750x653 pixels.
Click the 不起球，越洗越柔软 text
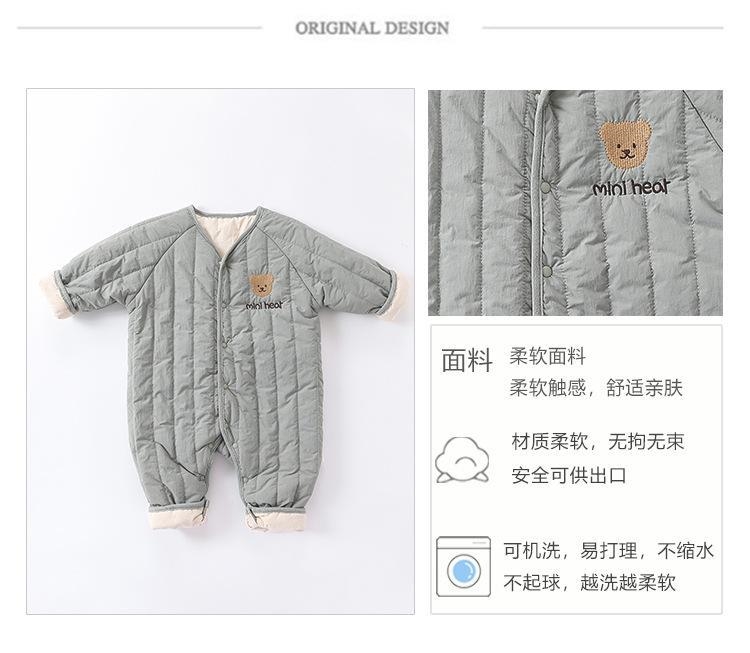click(x=589, y=583)
